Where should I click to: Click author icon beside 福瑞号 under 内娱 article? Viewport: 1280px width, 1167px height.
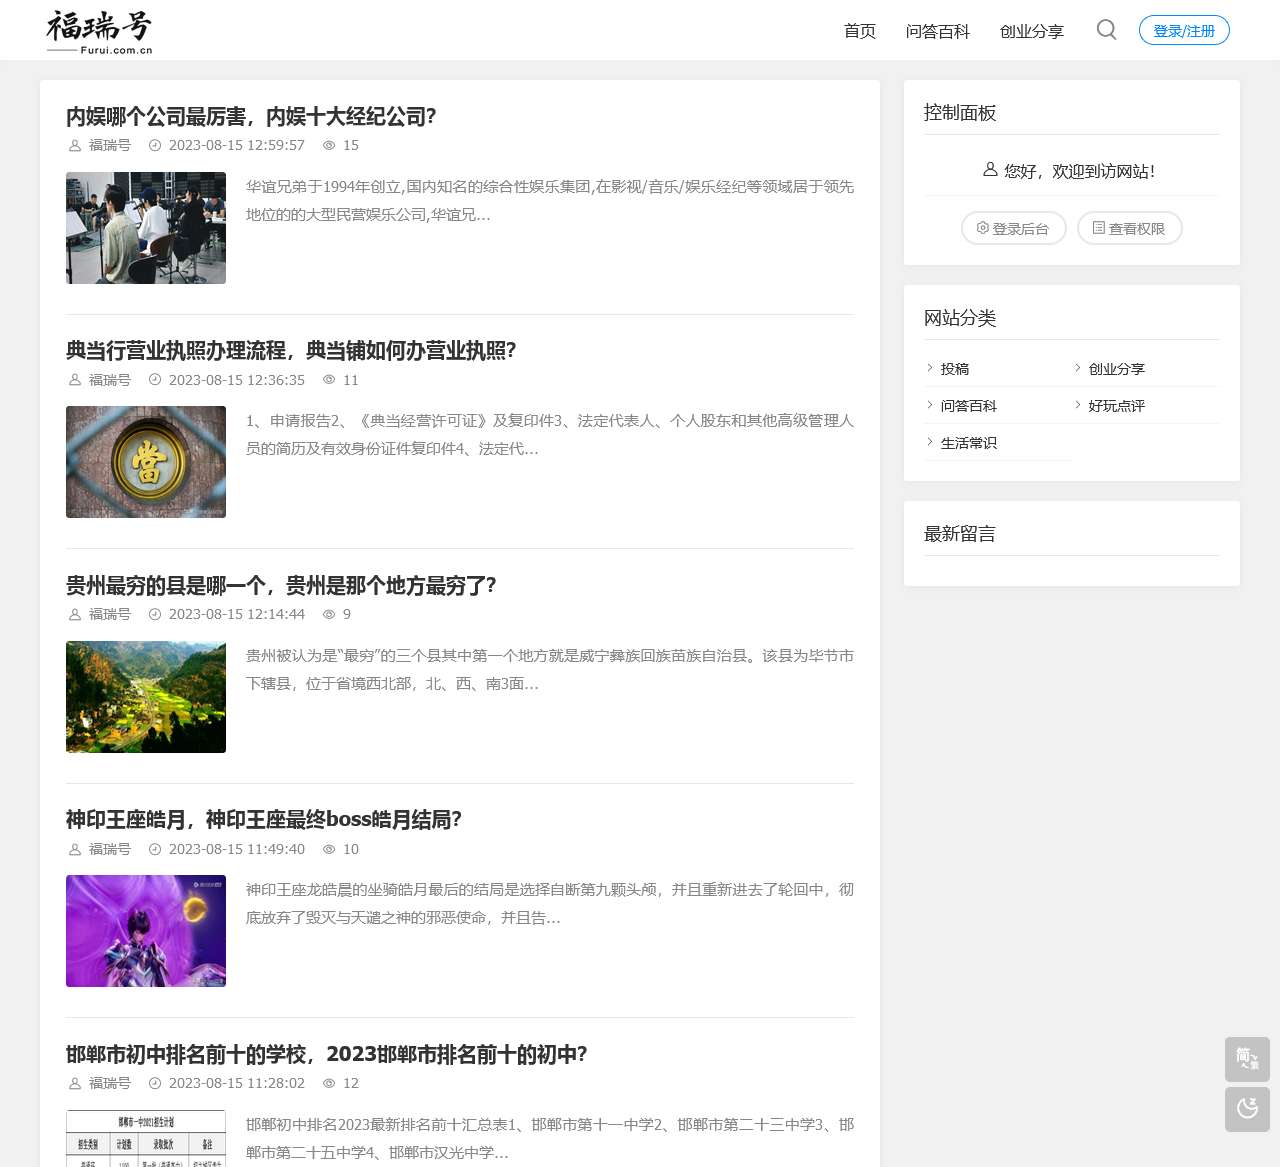tap(75, 146)
